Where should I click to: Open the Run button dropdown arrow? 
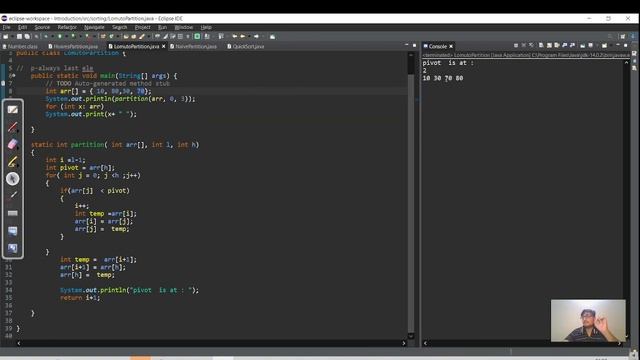click(66, 36)
